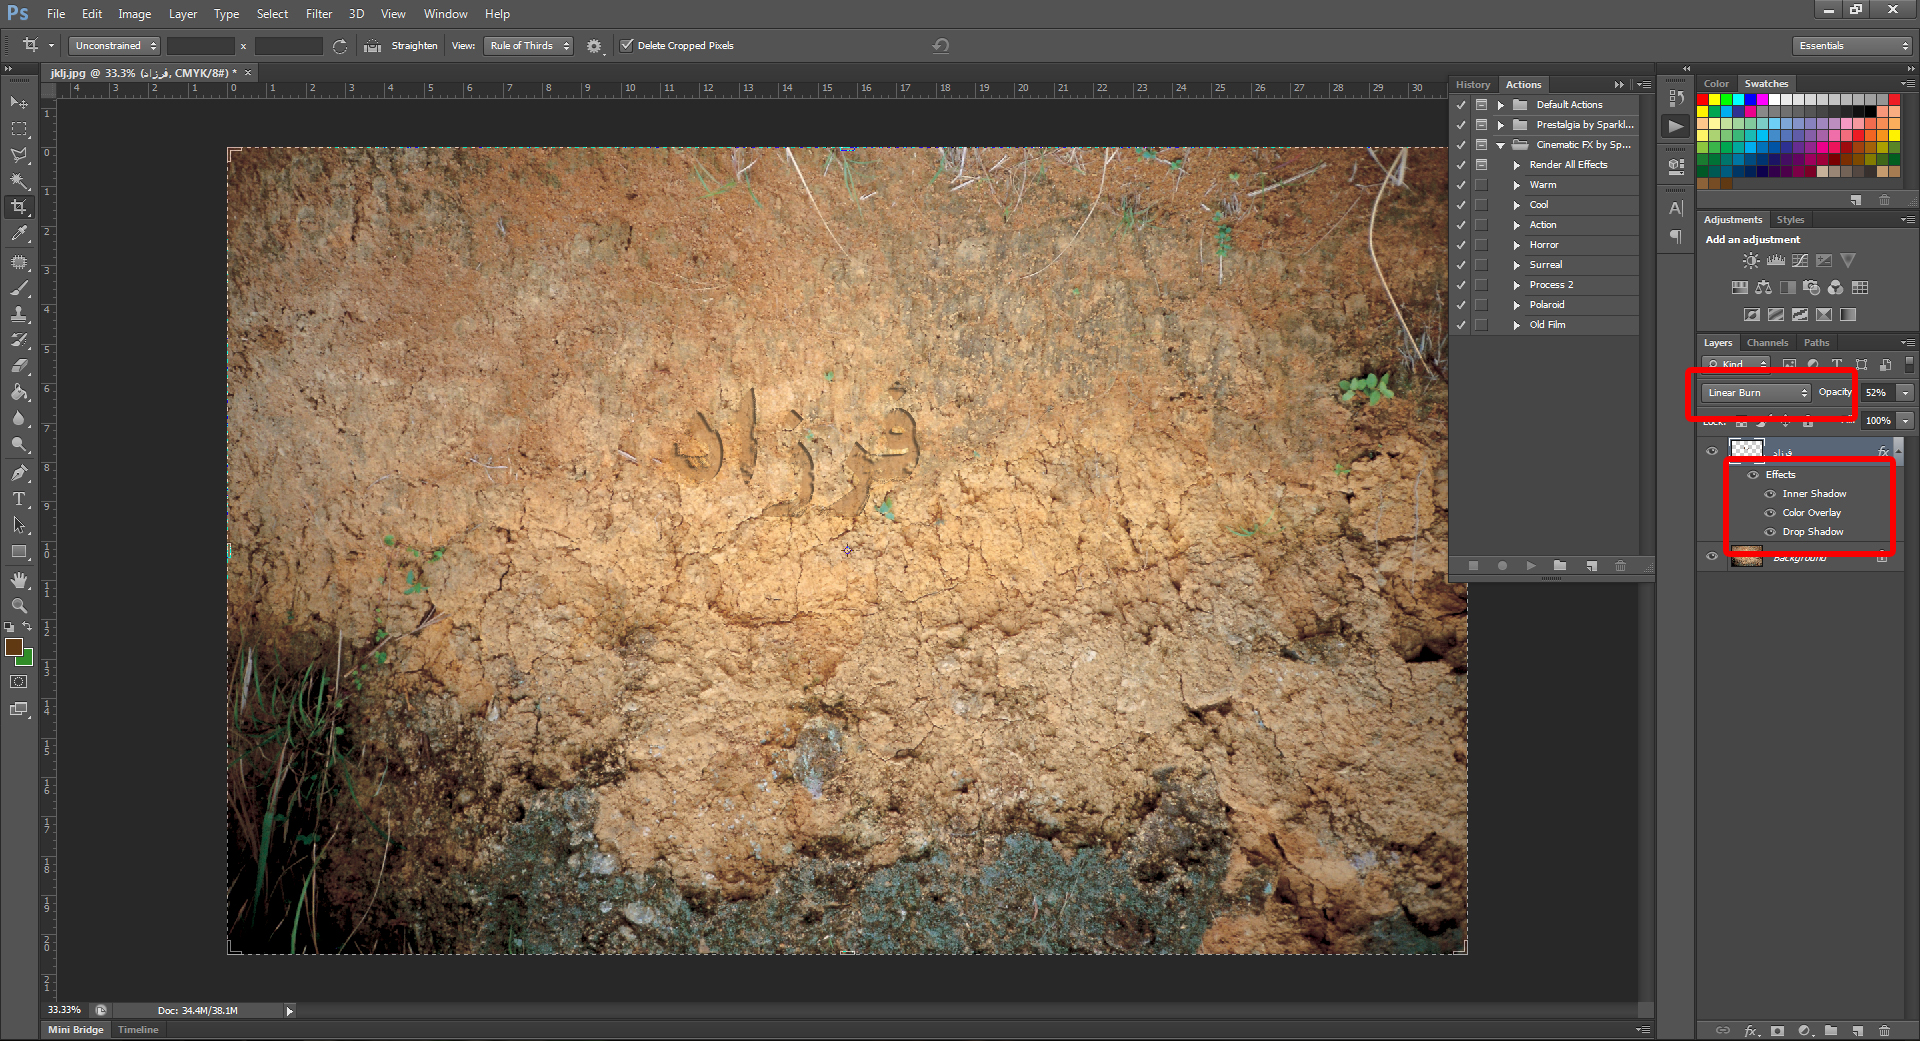This screenshot has width=1920, height=1041.
Task: Hide the Drop Shadow effect
Action: pos(1770,532)
